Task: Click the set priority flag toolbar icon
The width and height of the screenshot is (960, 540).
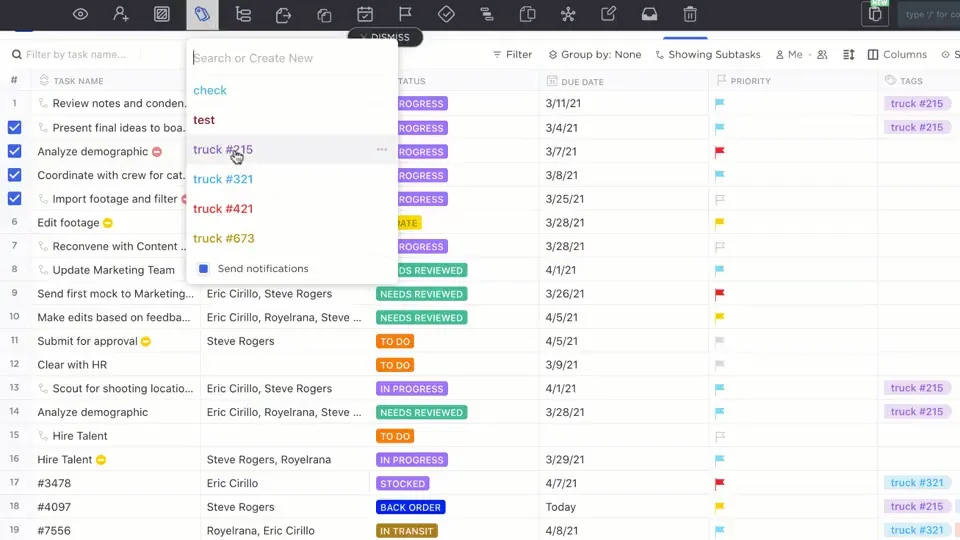Action: [x=405, y=14]
